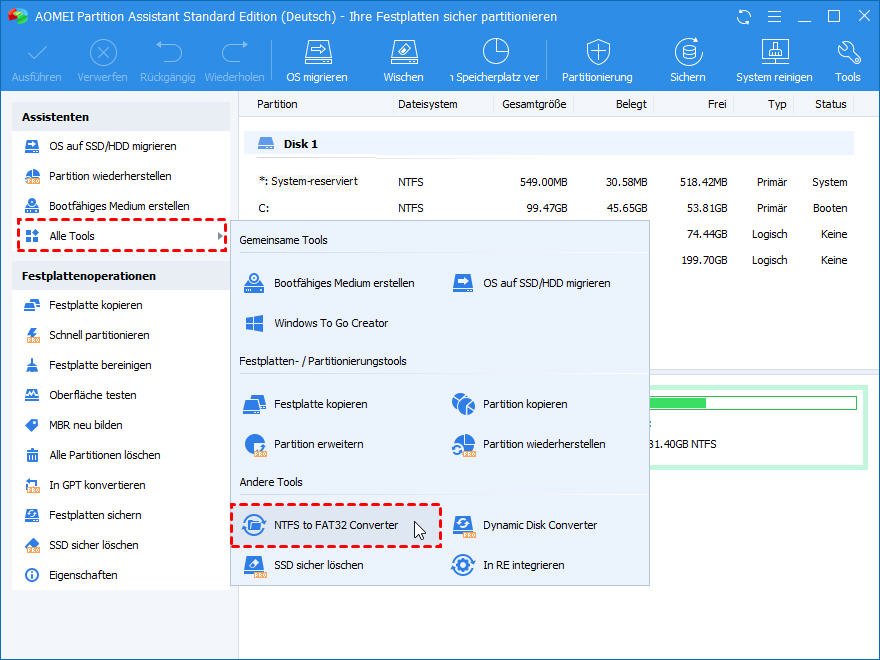Viewport: 880px width, 660px height.
Task: Click Partition erweitern icon in popup
Action: pos(255,444)
